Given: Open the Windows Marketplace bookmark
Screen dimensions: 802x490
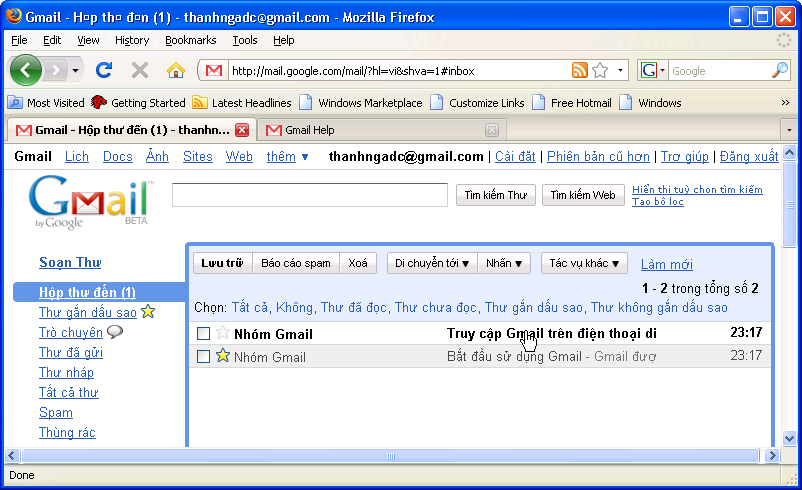Looking at the screenshot, I should pos(361,103).
